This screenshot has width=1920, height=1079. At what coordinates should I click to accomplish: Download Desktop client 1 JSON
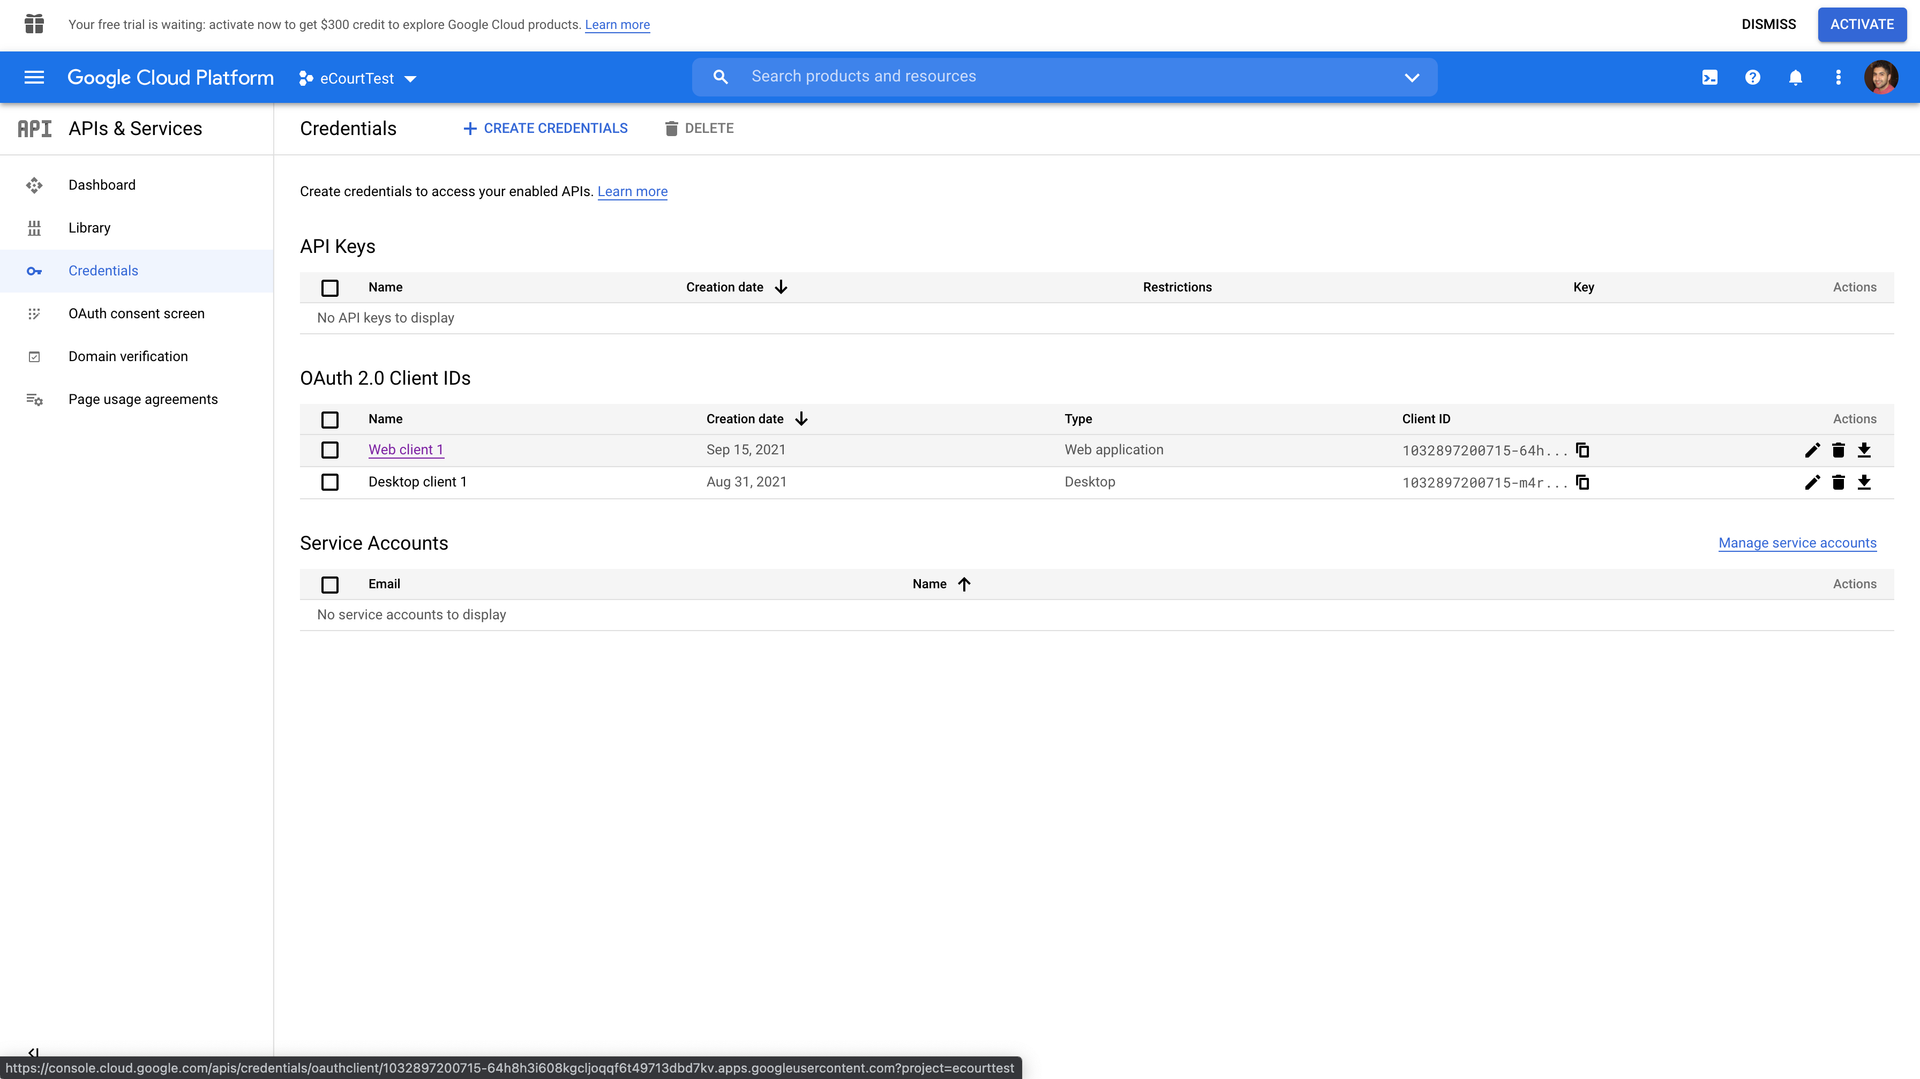pyautogui.click(x=1864, y=482)
